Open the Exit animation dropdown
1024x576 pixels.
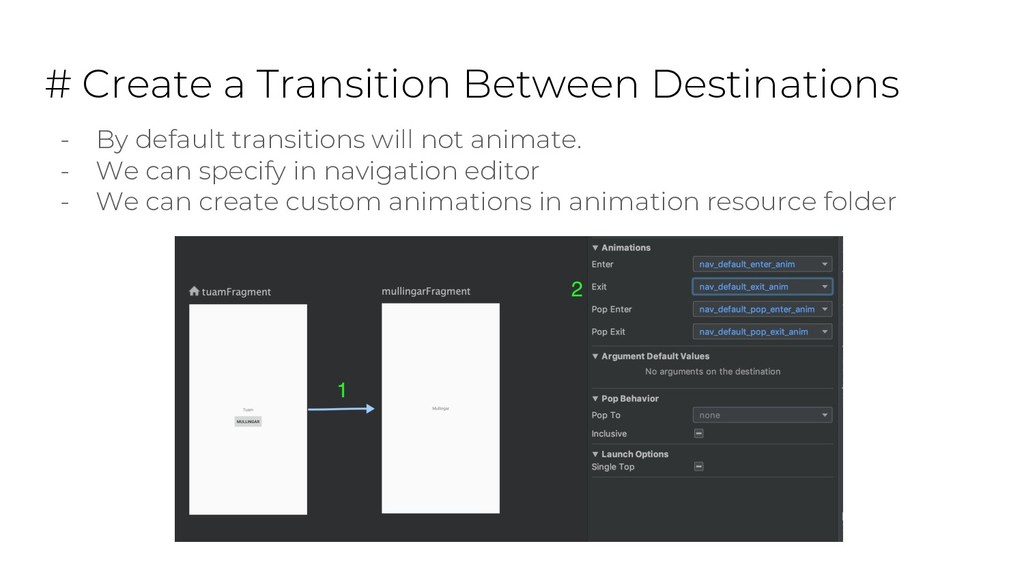click(762, 287)
